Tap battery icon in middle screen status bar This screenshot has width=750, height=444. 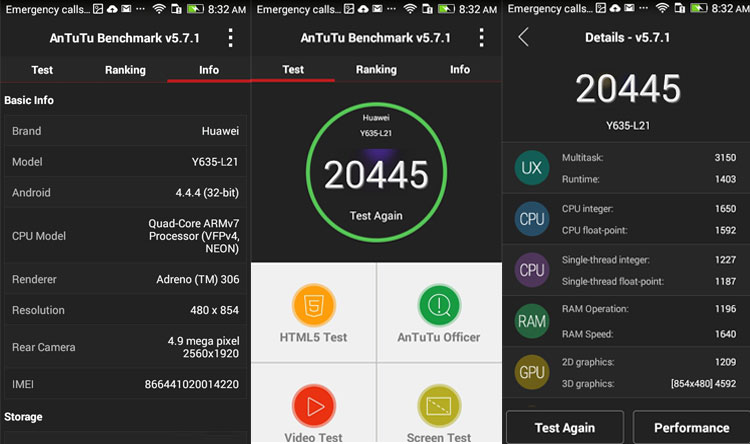point(446,9)
